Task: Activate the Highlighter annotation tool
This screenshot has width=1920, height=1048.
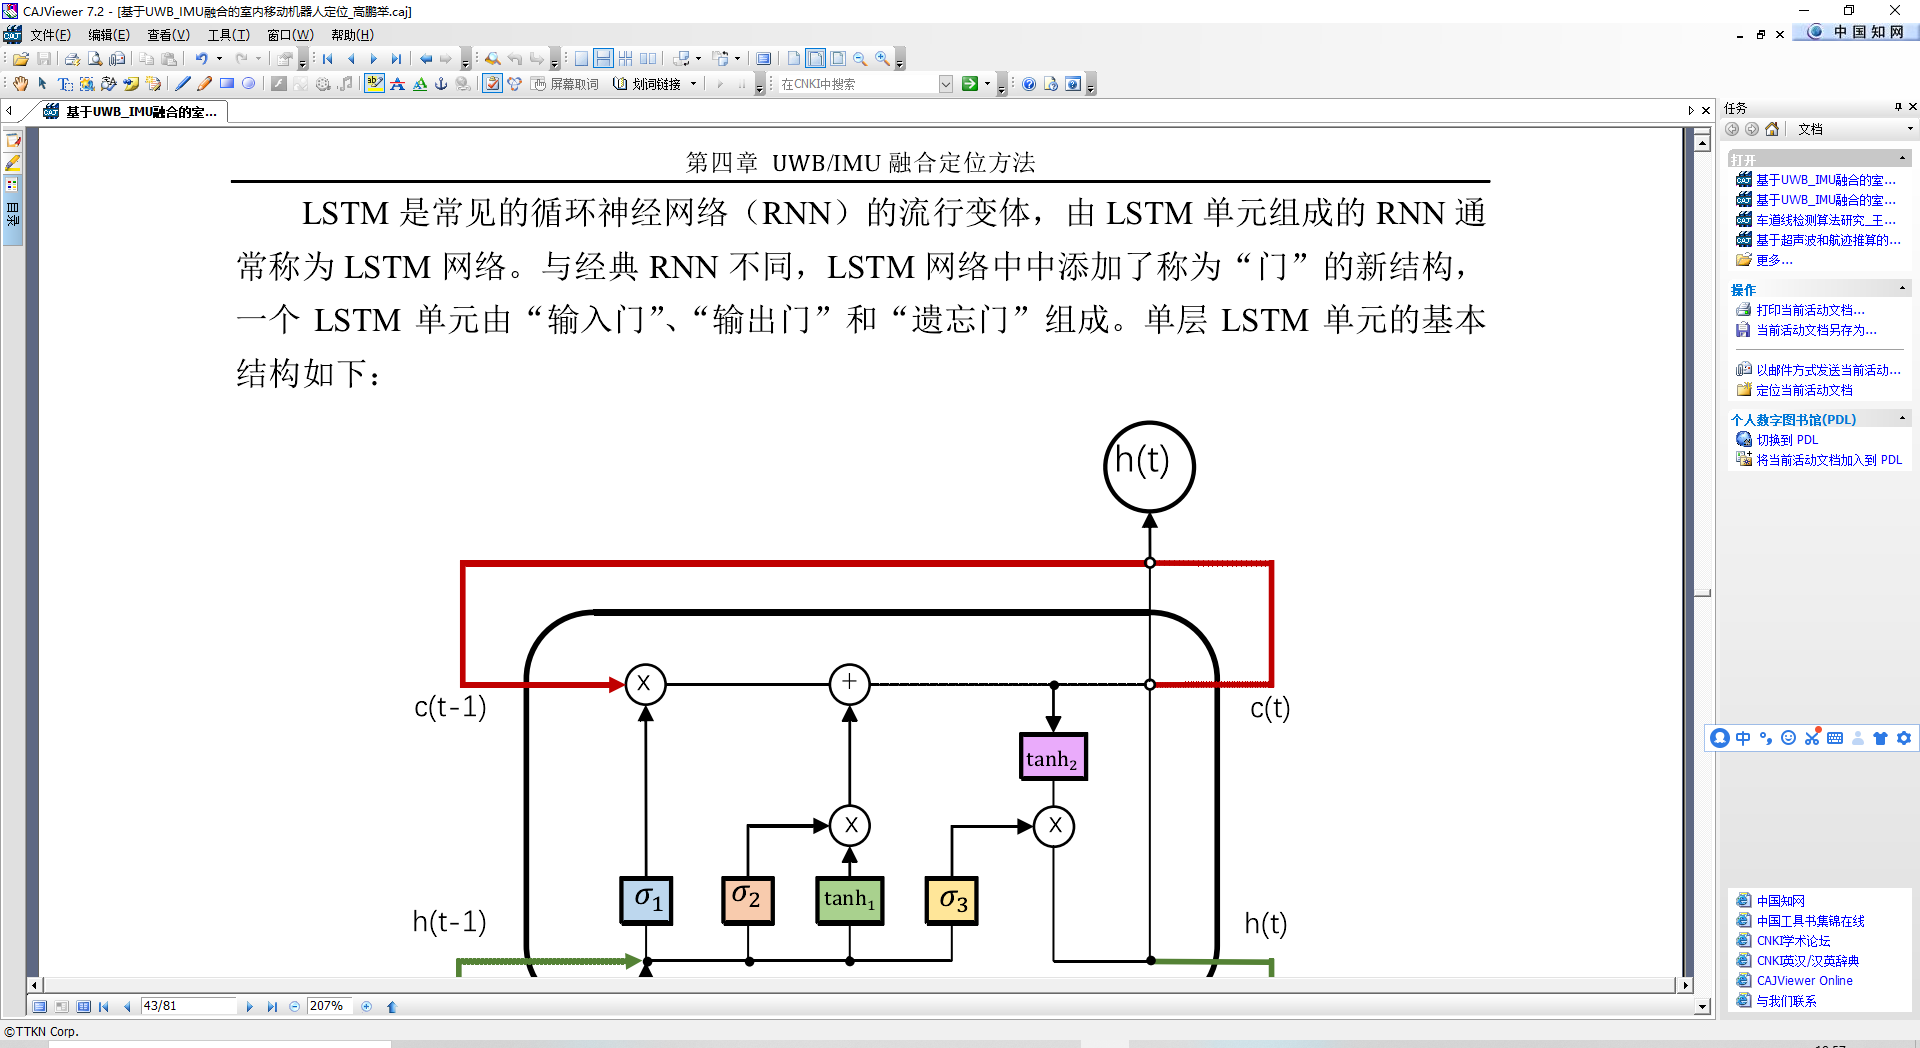Action: [x=375, y=83]
